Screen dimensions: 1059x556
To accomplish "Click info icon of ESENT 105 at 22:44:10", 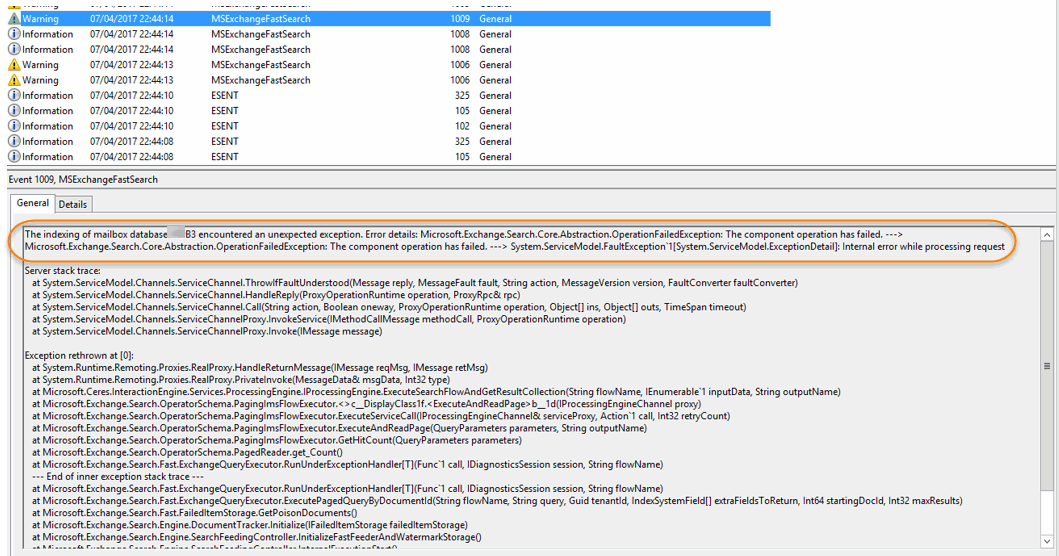I will pyautogui.click(x=14, y=111).
